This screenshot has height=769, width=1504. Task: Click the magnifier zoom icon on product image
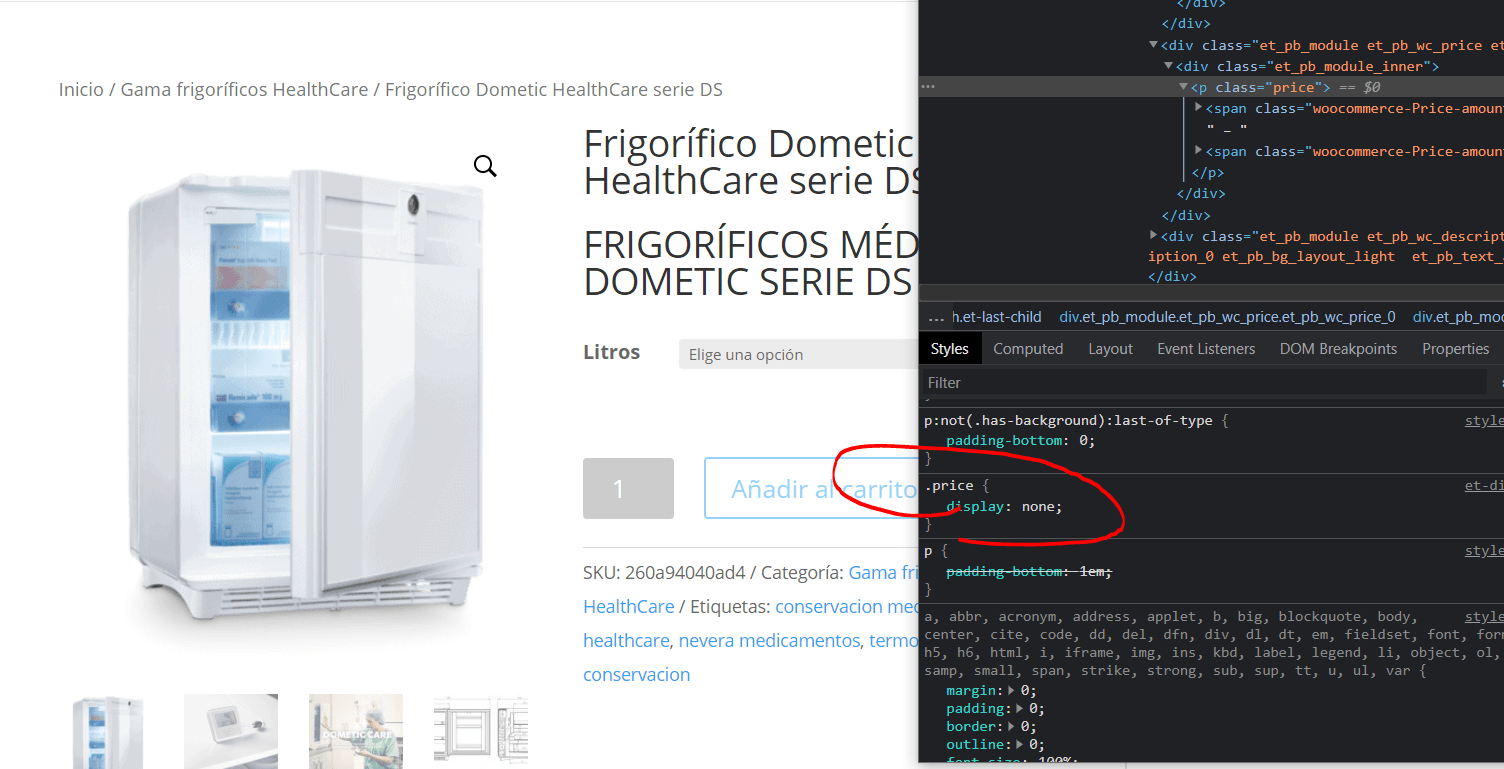point(485,166)
